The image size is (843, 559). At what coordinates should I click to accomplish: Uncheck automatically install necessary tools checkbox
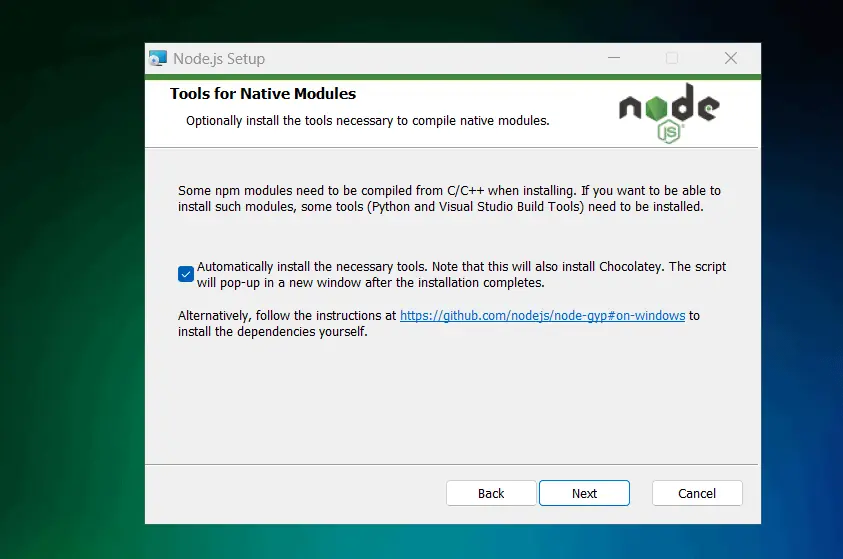pyautogui.click(x=185, y=274)
